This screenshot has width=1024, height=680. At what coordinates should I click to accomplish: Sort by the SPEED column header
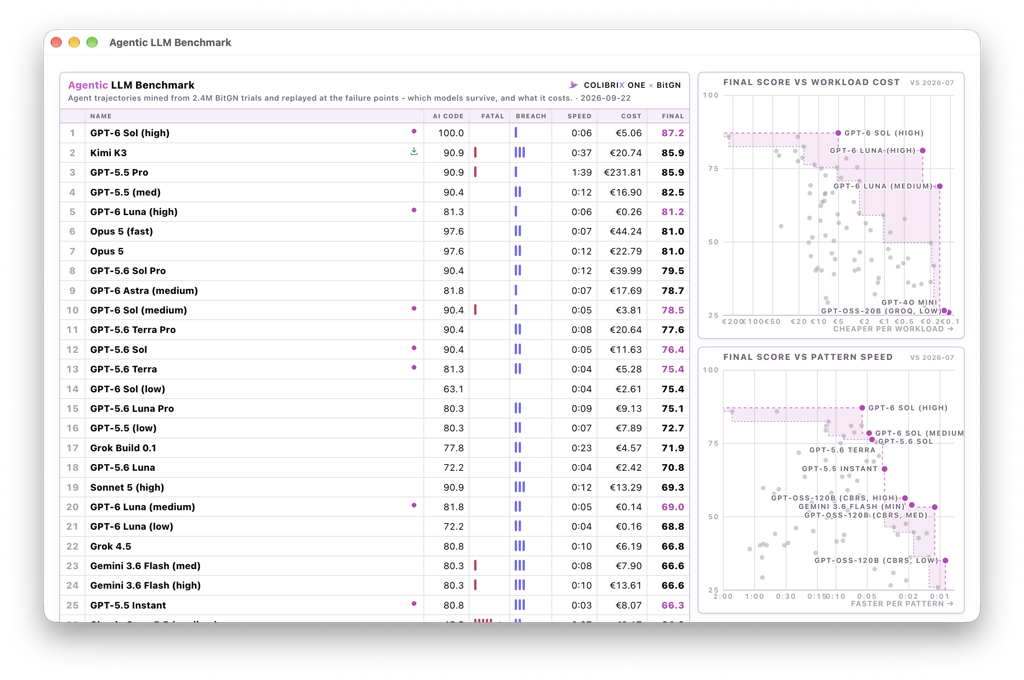click(x=579, y=116)
